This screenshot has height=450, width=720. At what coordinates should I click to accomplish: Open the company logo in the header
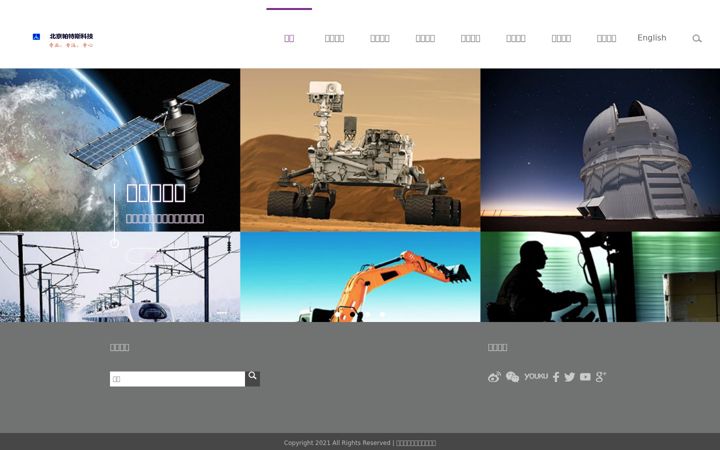(63, 40)
